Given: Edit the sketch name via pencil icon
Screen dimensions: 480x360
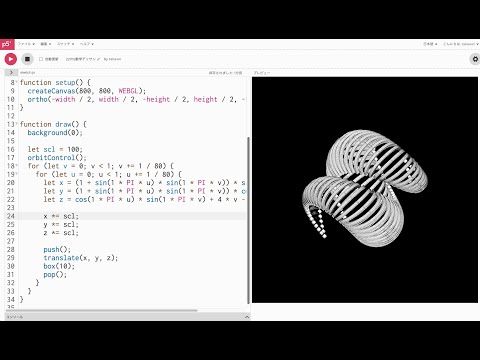Looking at the screenshot, I should pos(98,59).
